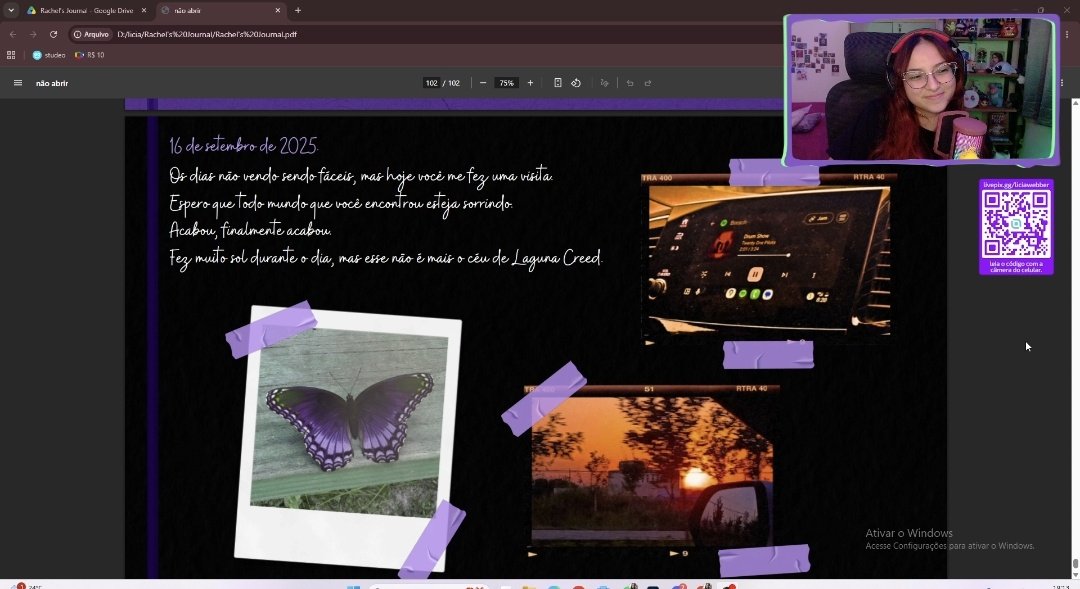
Task: Click the sunset film photo
Action: (652, 471)
